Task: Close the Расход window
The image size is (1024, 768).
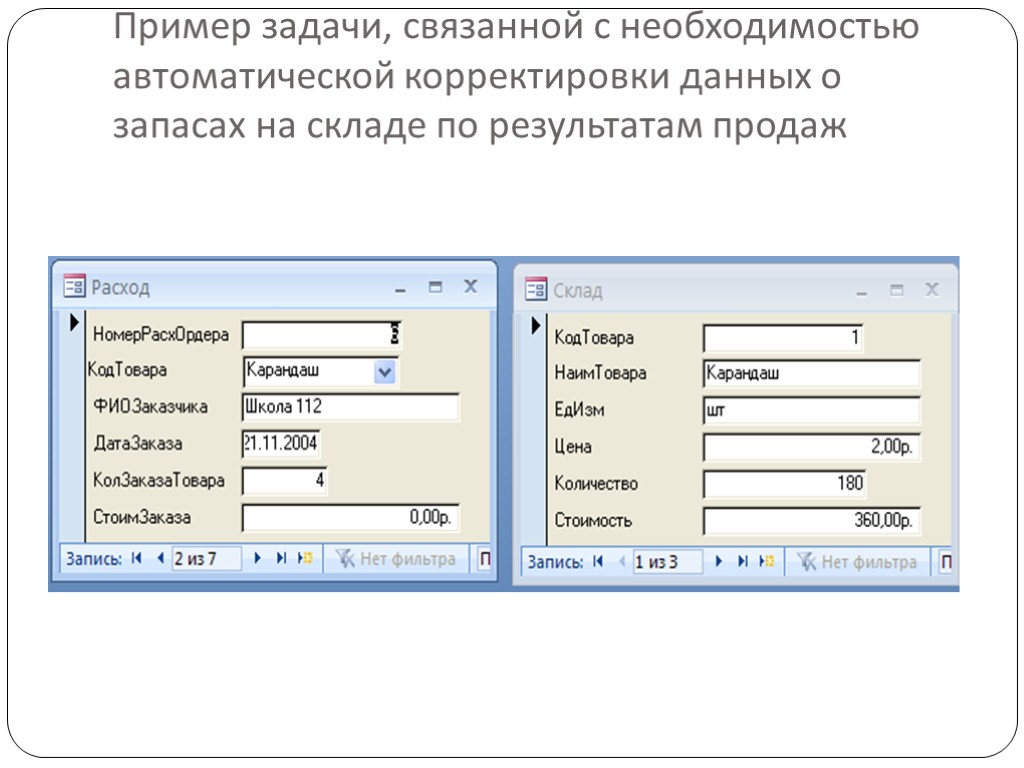Action: 471,286
